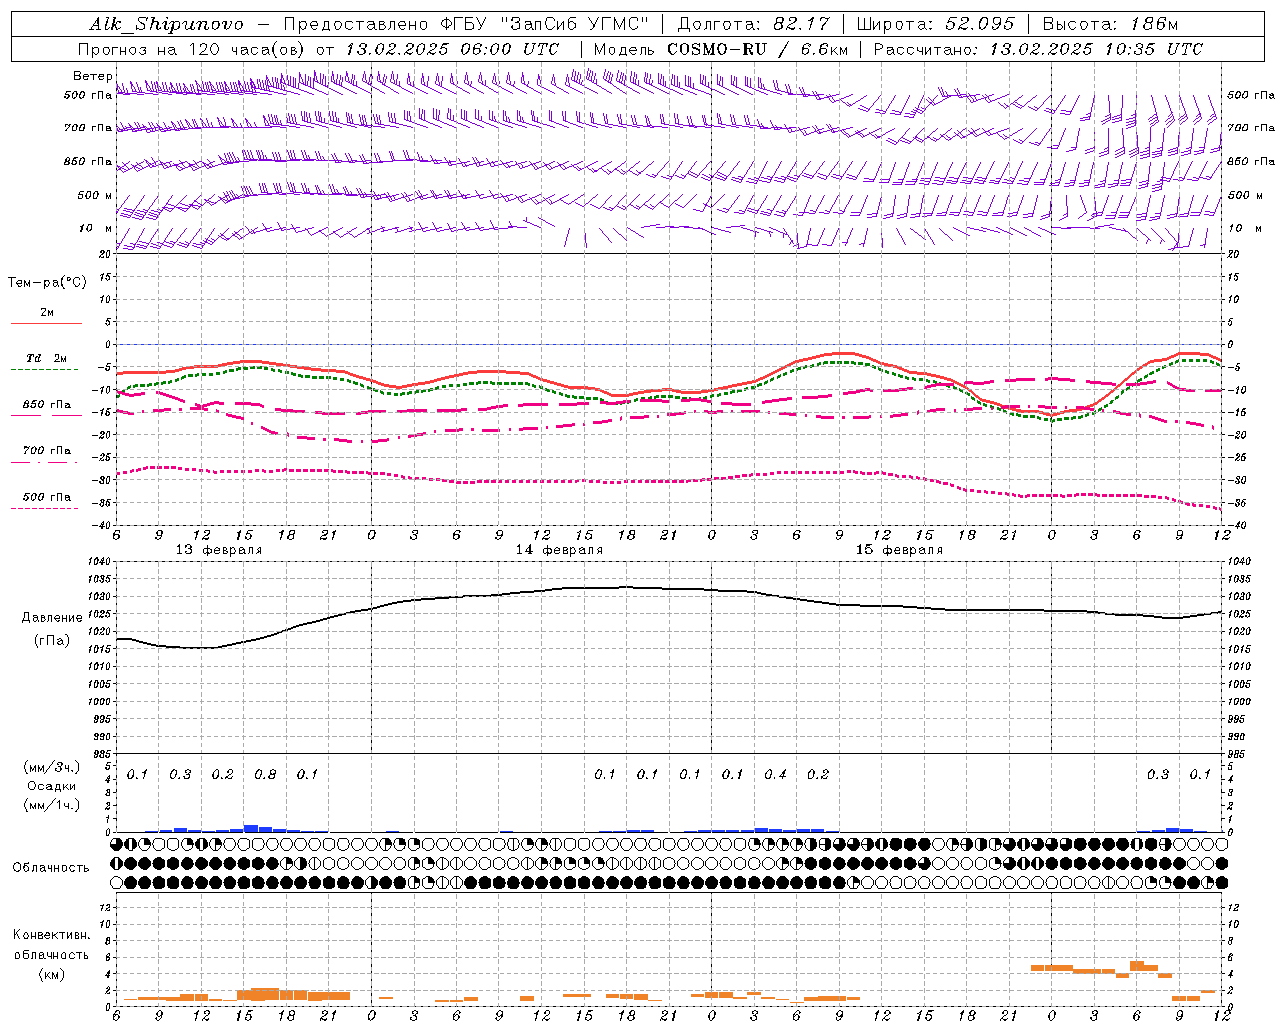
Task: Click the station name Alk_Shipunovo in header
Action: pos(167,24)
